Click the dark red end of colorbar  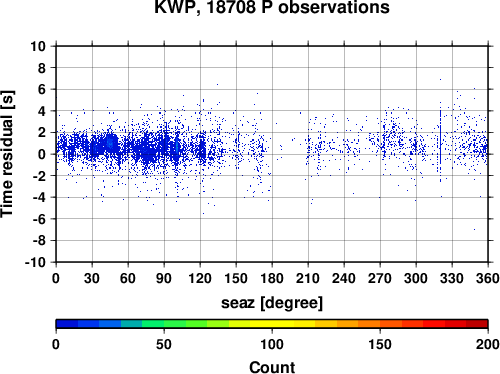point(477,324)
